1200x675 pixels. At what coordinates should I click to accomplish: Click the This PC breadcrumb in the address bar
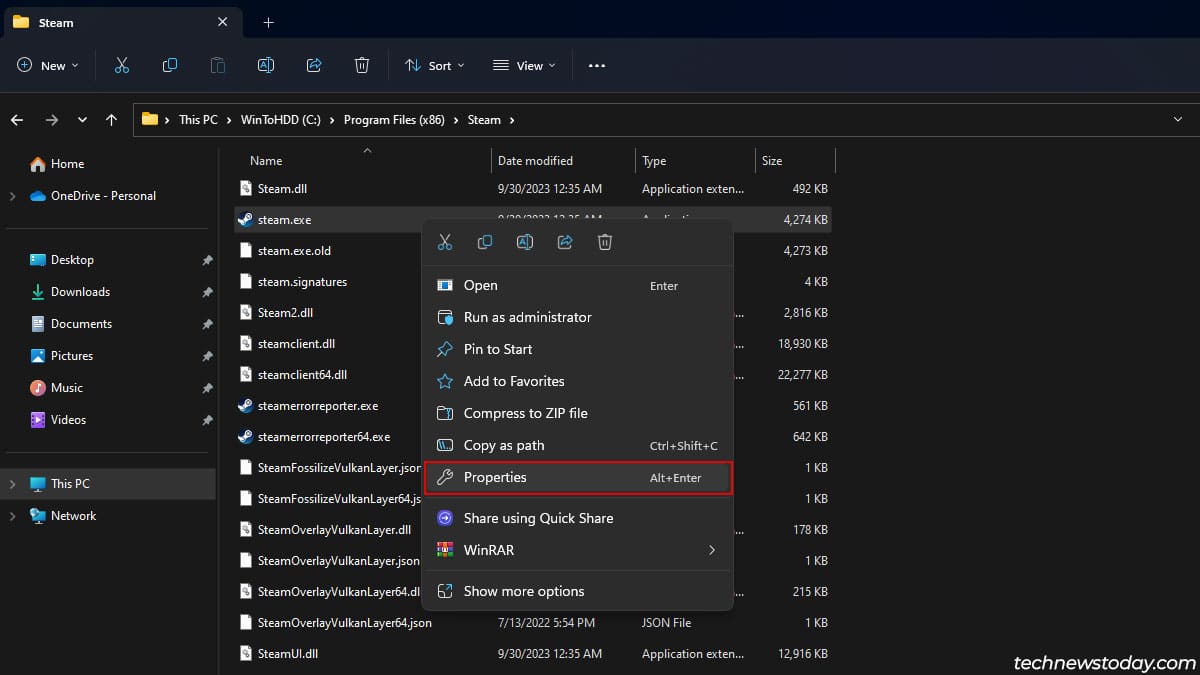[x=198, y=119]
